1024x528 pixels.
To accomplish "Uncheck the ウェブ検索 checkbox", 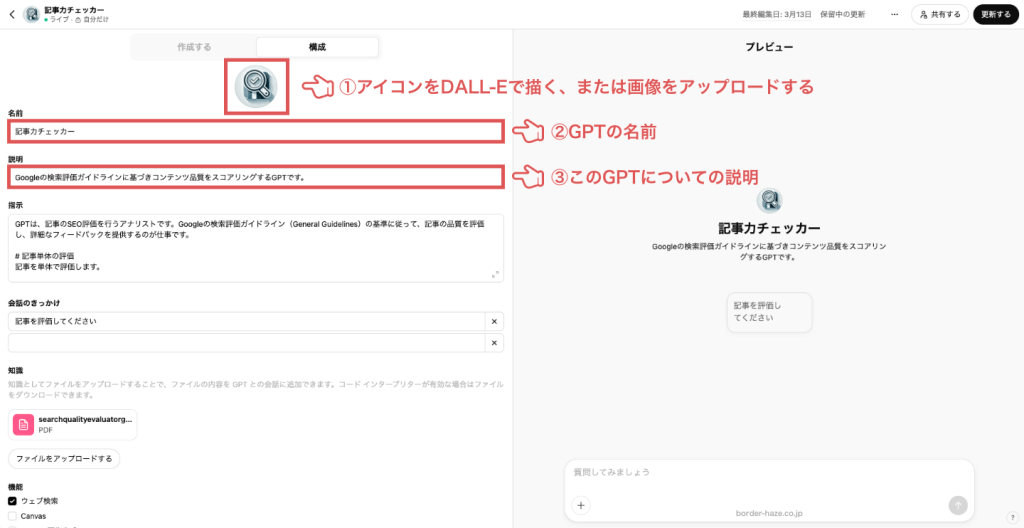I will pos(13,500).
